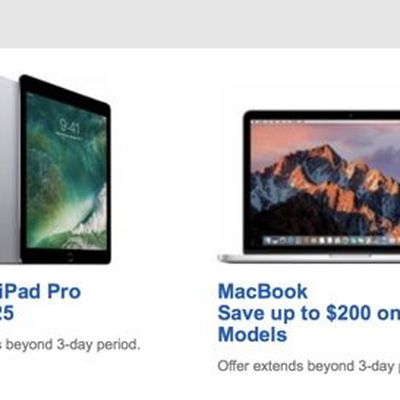Click the MacBook product photo
The height and width of the screenshot is (400, 400).
309,187
